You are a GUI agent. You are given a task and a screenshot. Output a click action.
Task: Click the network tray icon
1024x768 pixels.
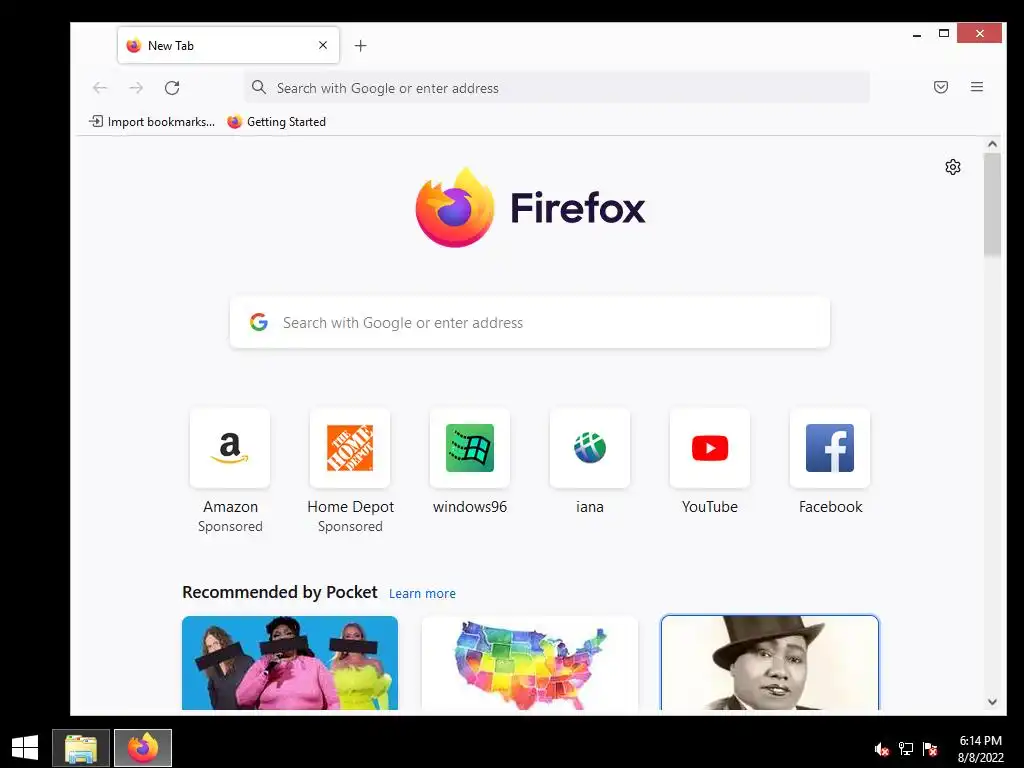tap(906, 749)
